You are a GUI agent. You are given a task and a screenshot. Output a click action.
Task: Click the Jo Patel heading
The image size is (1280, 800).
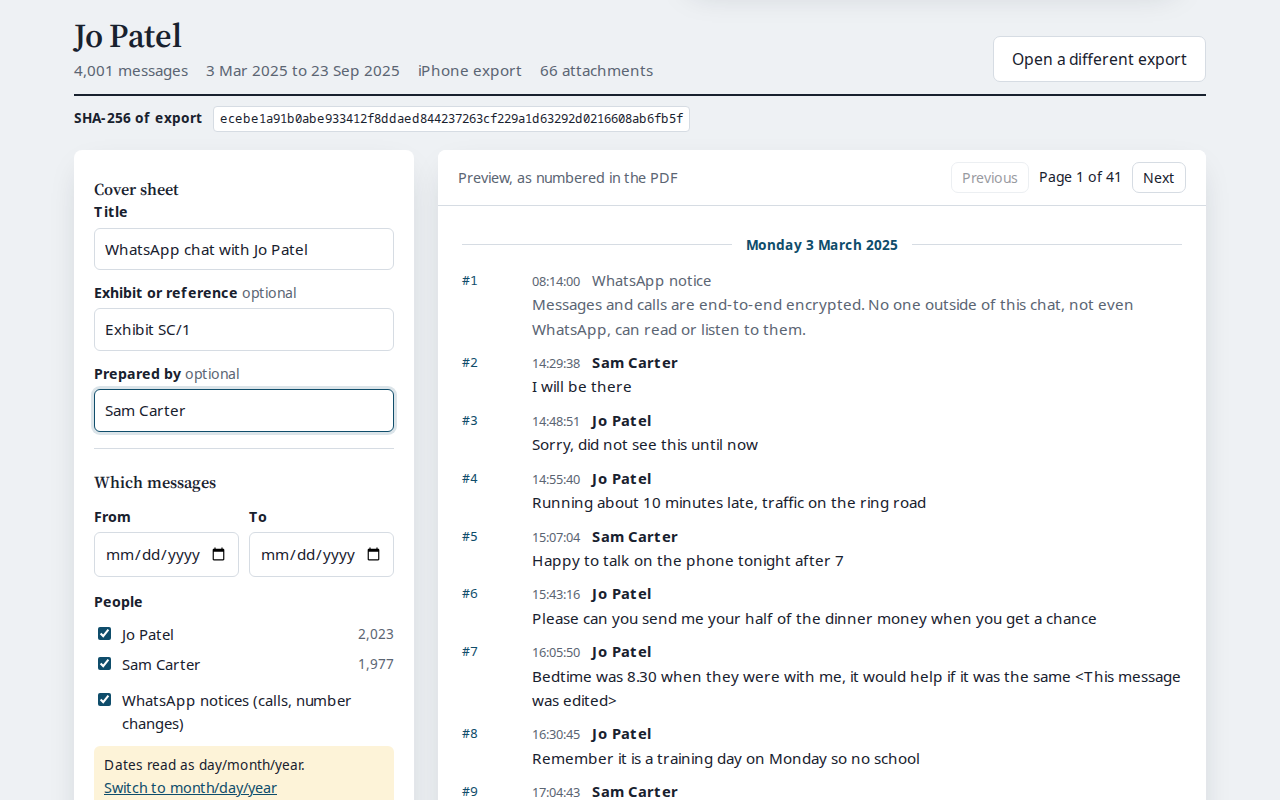pyautogui.click(x=128, y=36)
